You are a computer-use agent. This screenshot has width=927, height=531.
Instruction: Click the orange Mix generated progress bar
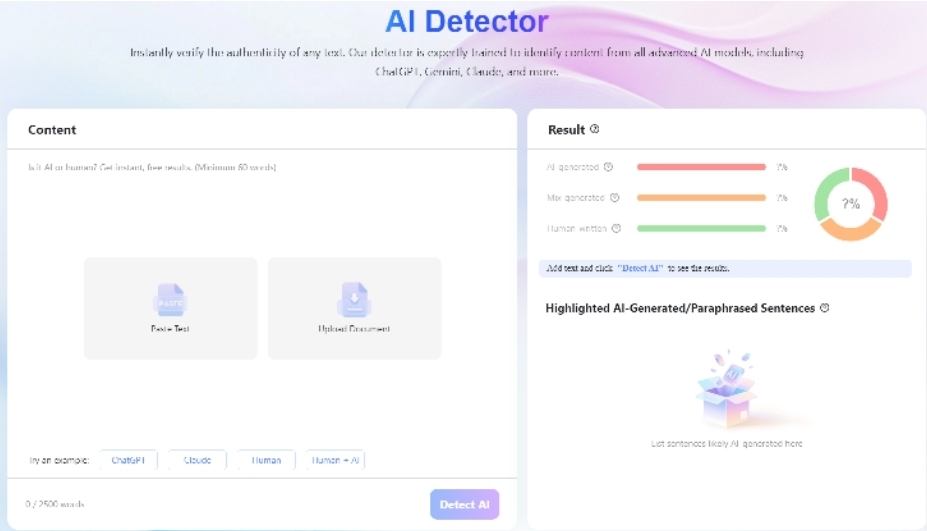pyautogui.click(x=701, y=198)
